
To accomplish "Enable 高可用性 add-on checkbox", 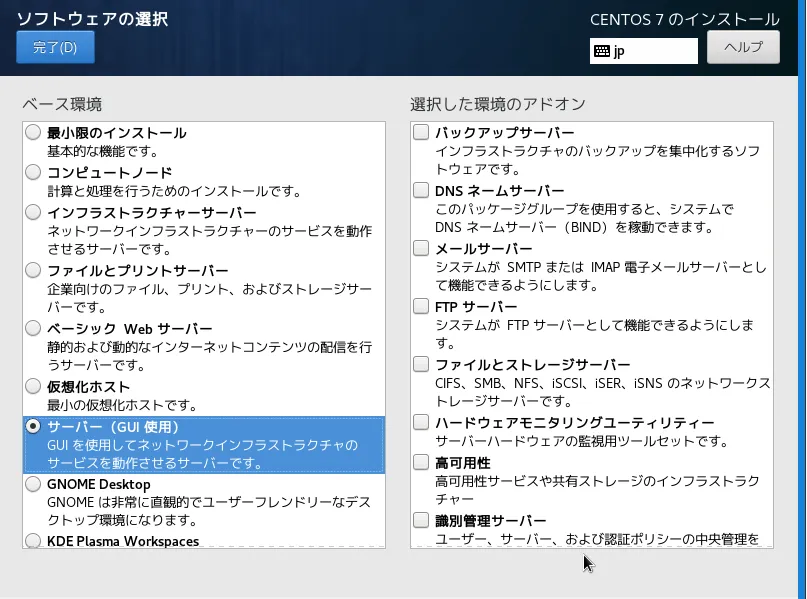I will click(x=421, y=462).
